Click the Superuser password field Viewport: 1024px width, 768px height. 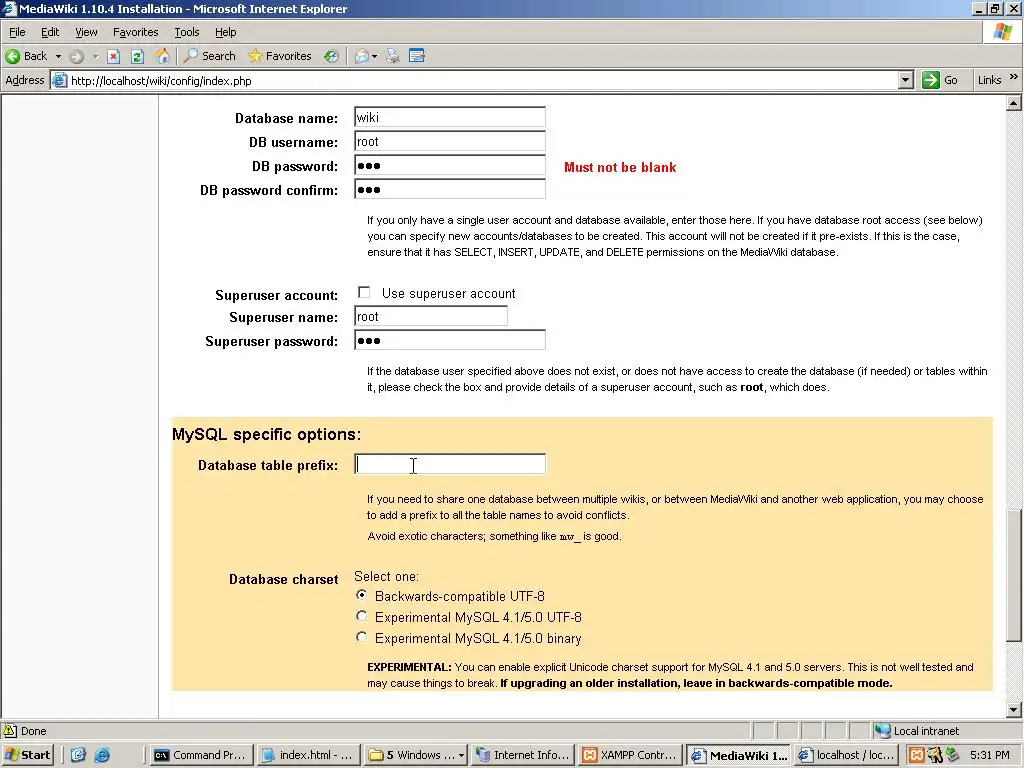click(450, 341)
